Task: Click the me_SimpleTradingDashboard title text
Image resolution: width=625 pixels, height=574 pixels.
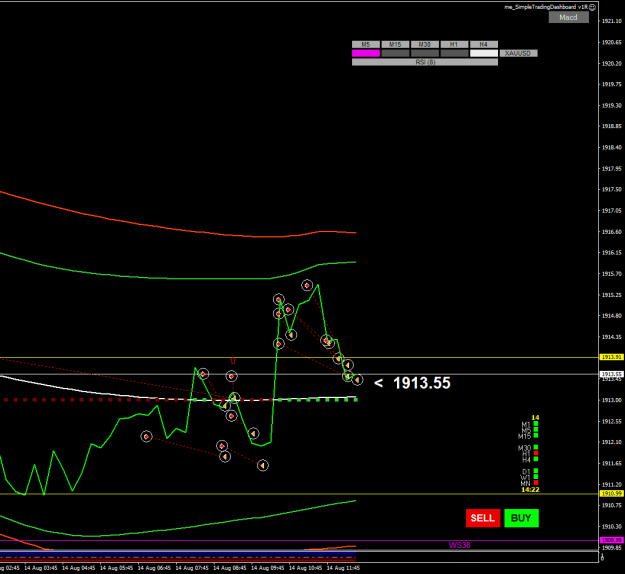Action: pyautogui.click(x=546, y=7)
